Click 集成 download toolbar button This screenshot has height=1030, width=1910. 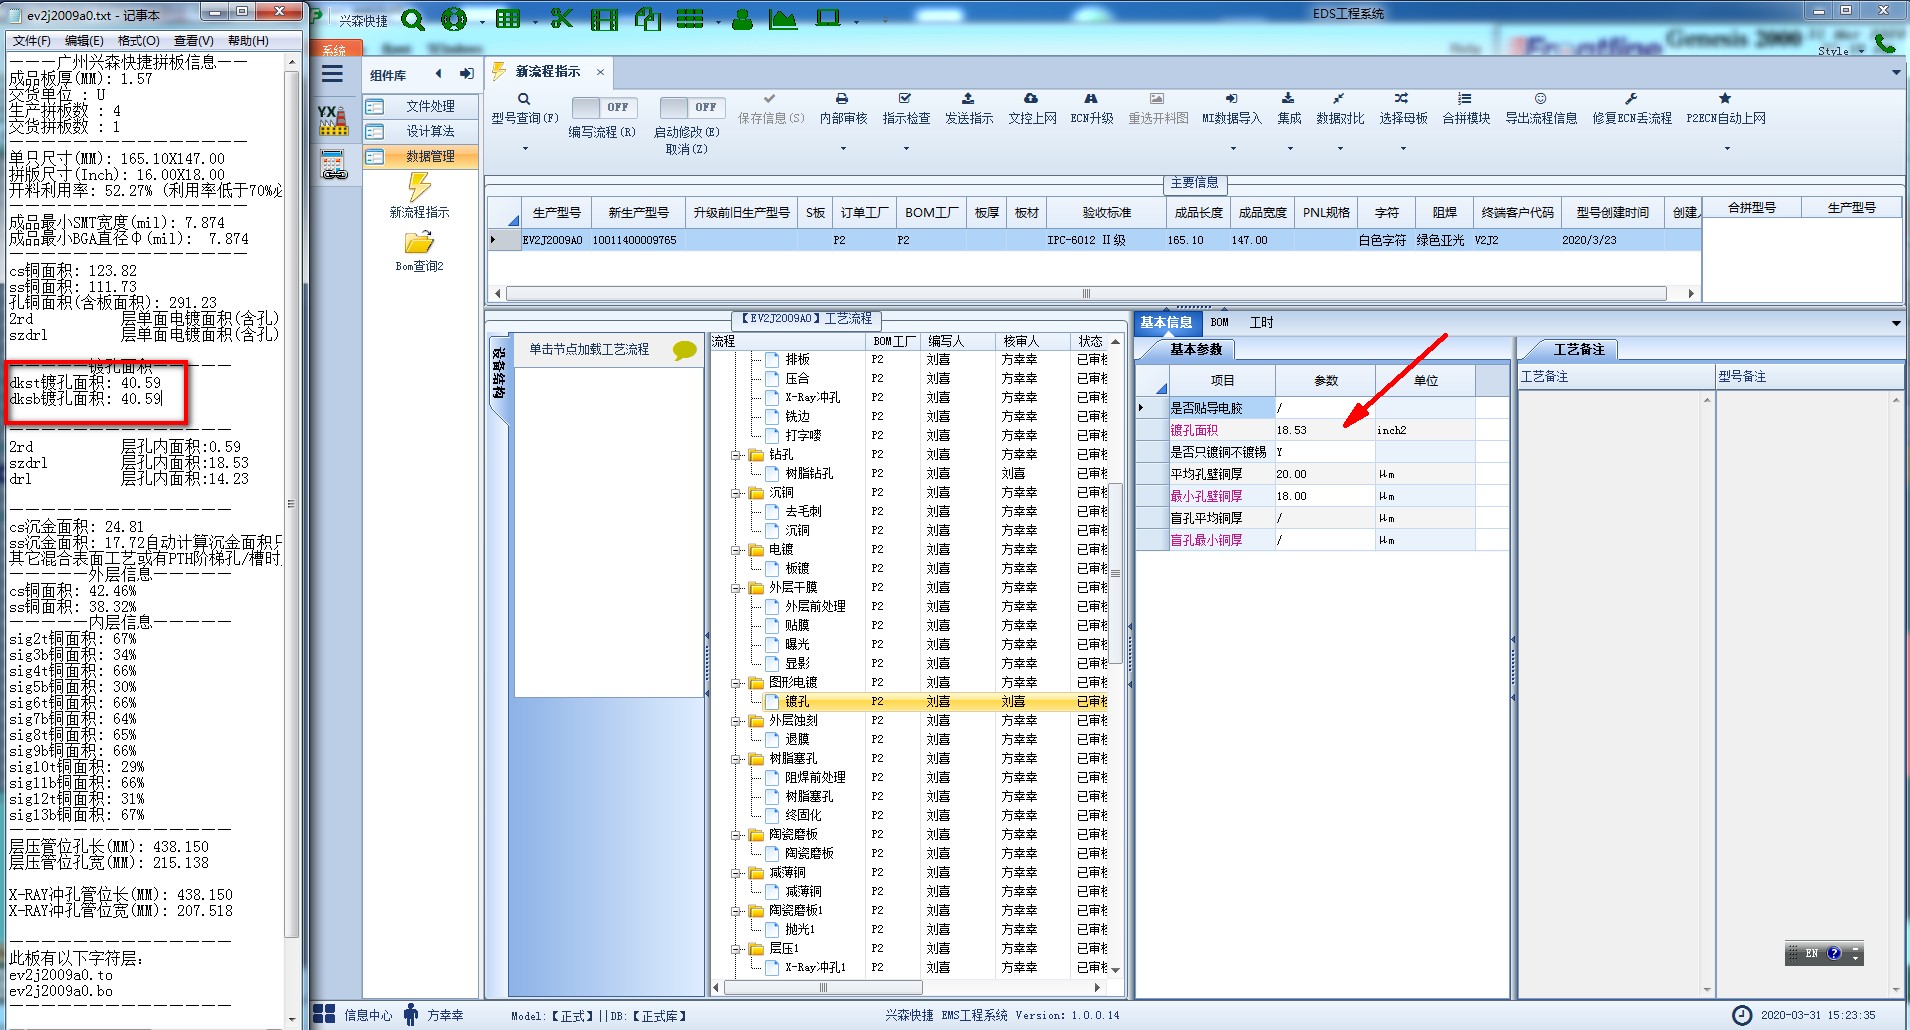1289,109
